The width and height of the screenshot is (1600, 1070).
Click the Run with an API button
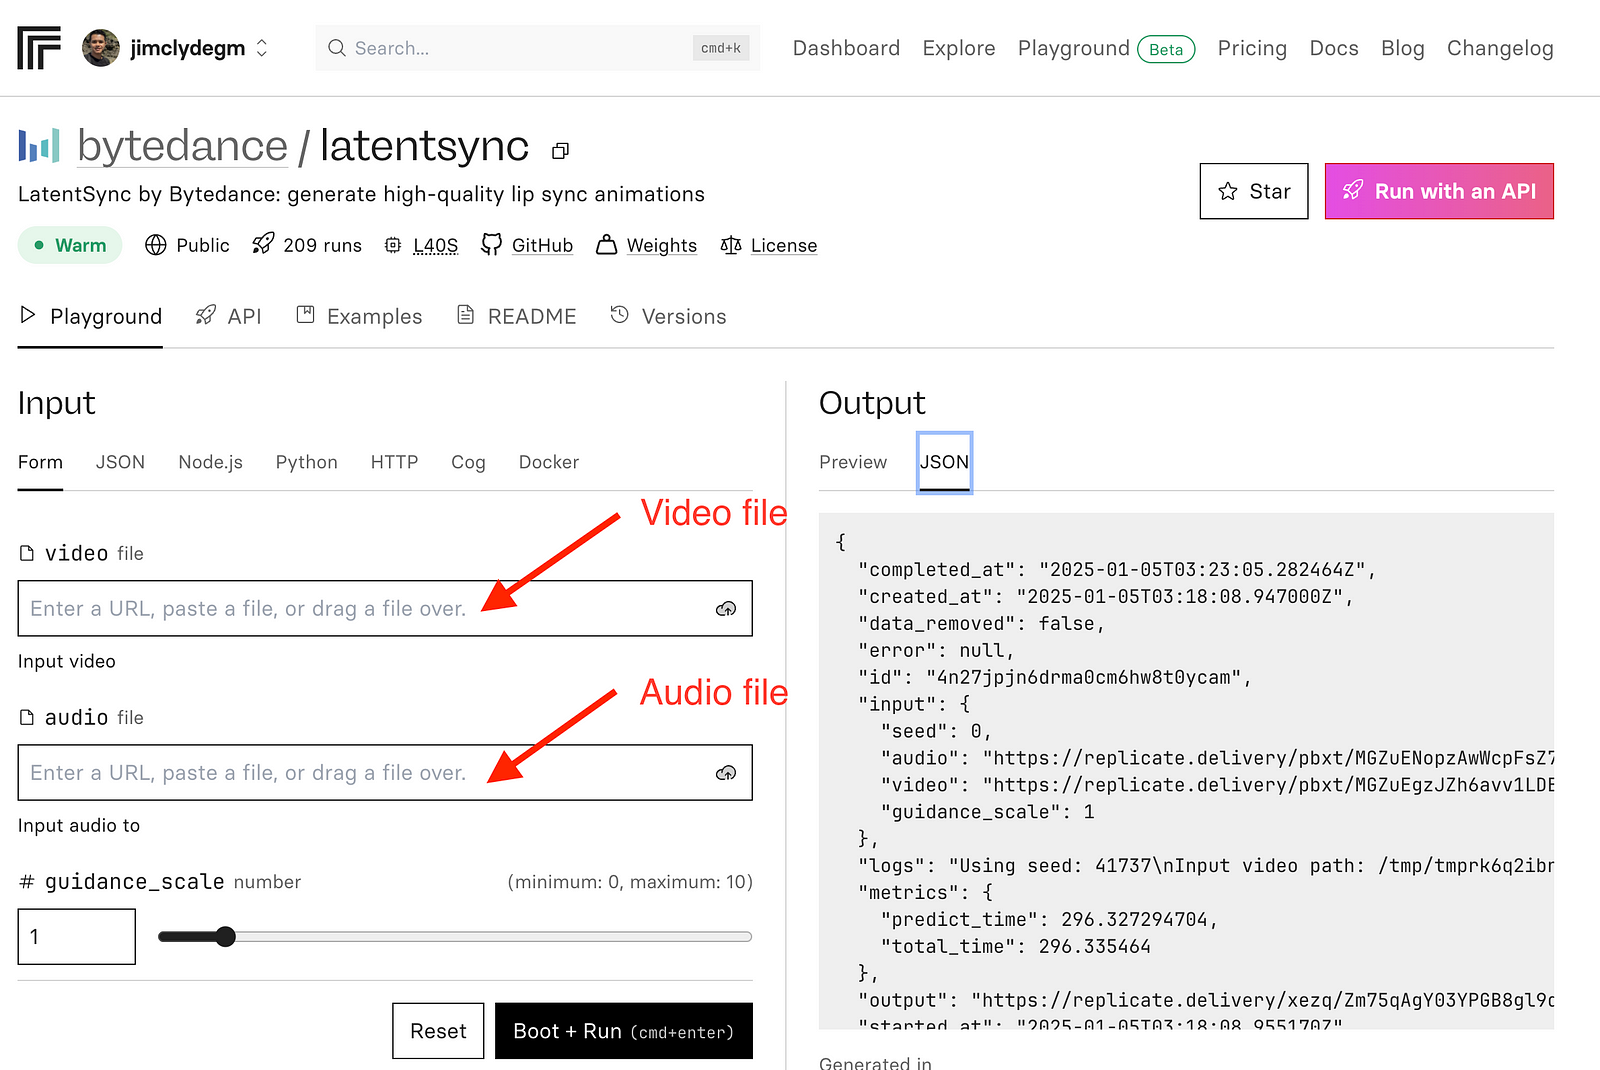[1438, 191]
